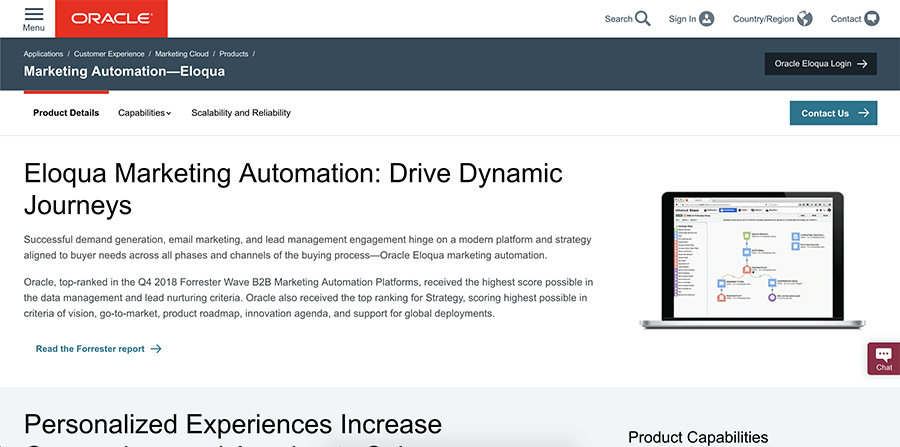Click the Search magnifier icon

pyautogui.click(x=643, y=18)
